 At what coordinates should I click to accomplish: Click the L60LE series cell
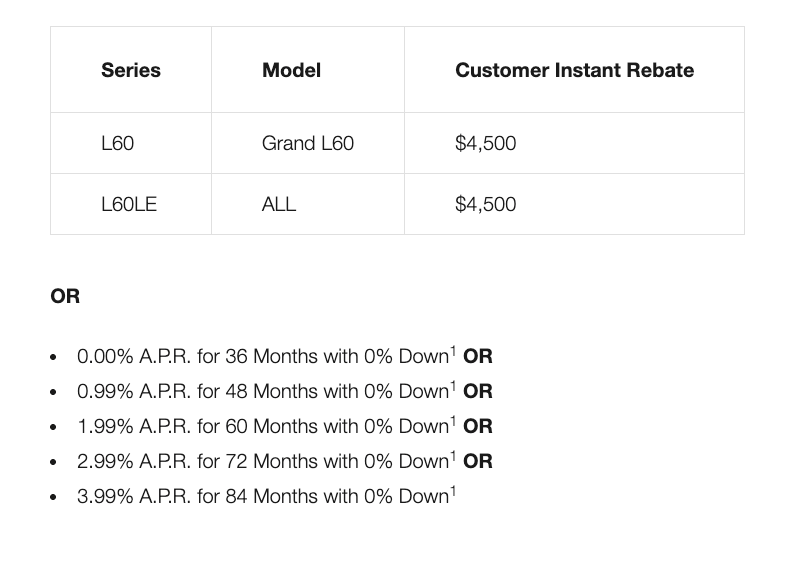click(129, 204)
